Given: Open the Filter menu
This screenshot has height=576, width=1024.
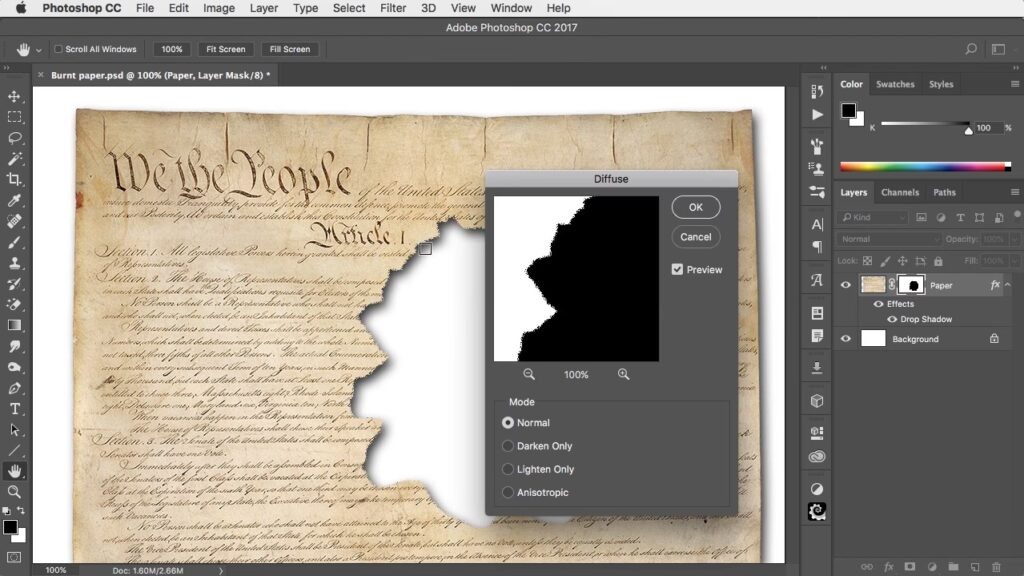Looking at the screenshot, I should tap(393, 8).
